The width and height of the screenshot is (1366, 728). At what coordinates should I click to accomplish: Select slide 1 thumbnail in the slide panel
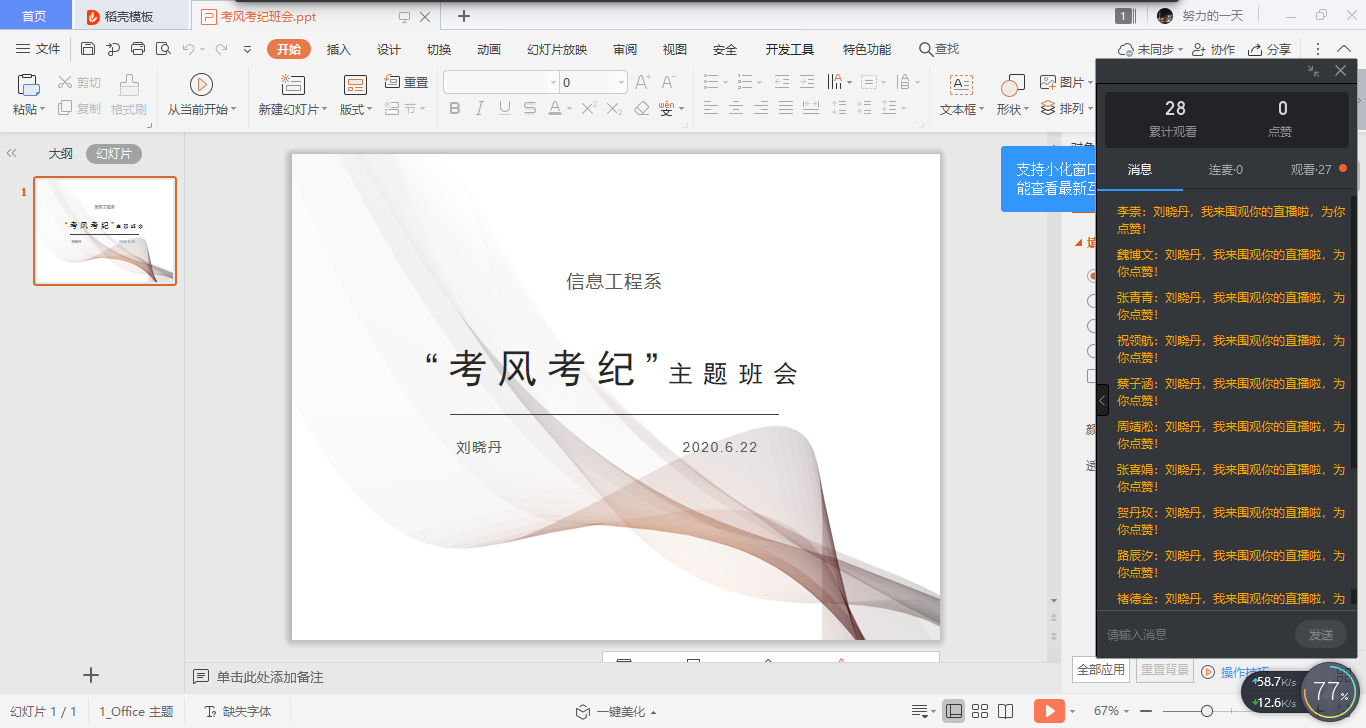(x=105, y=231)
